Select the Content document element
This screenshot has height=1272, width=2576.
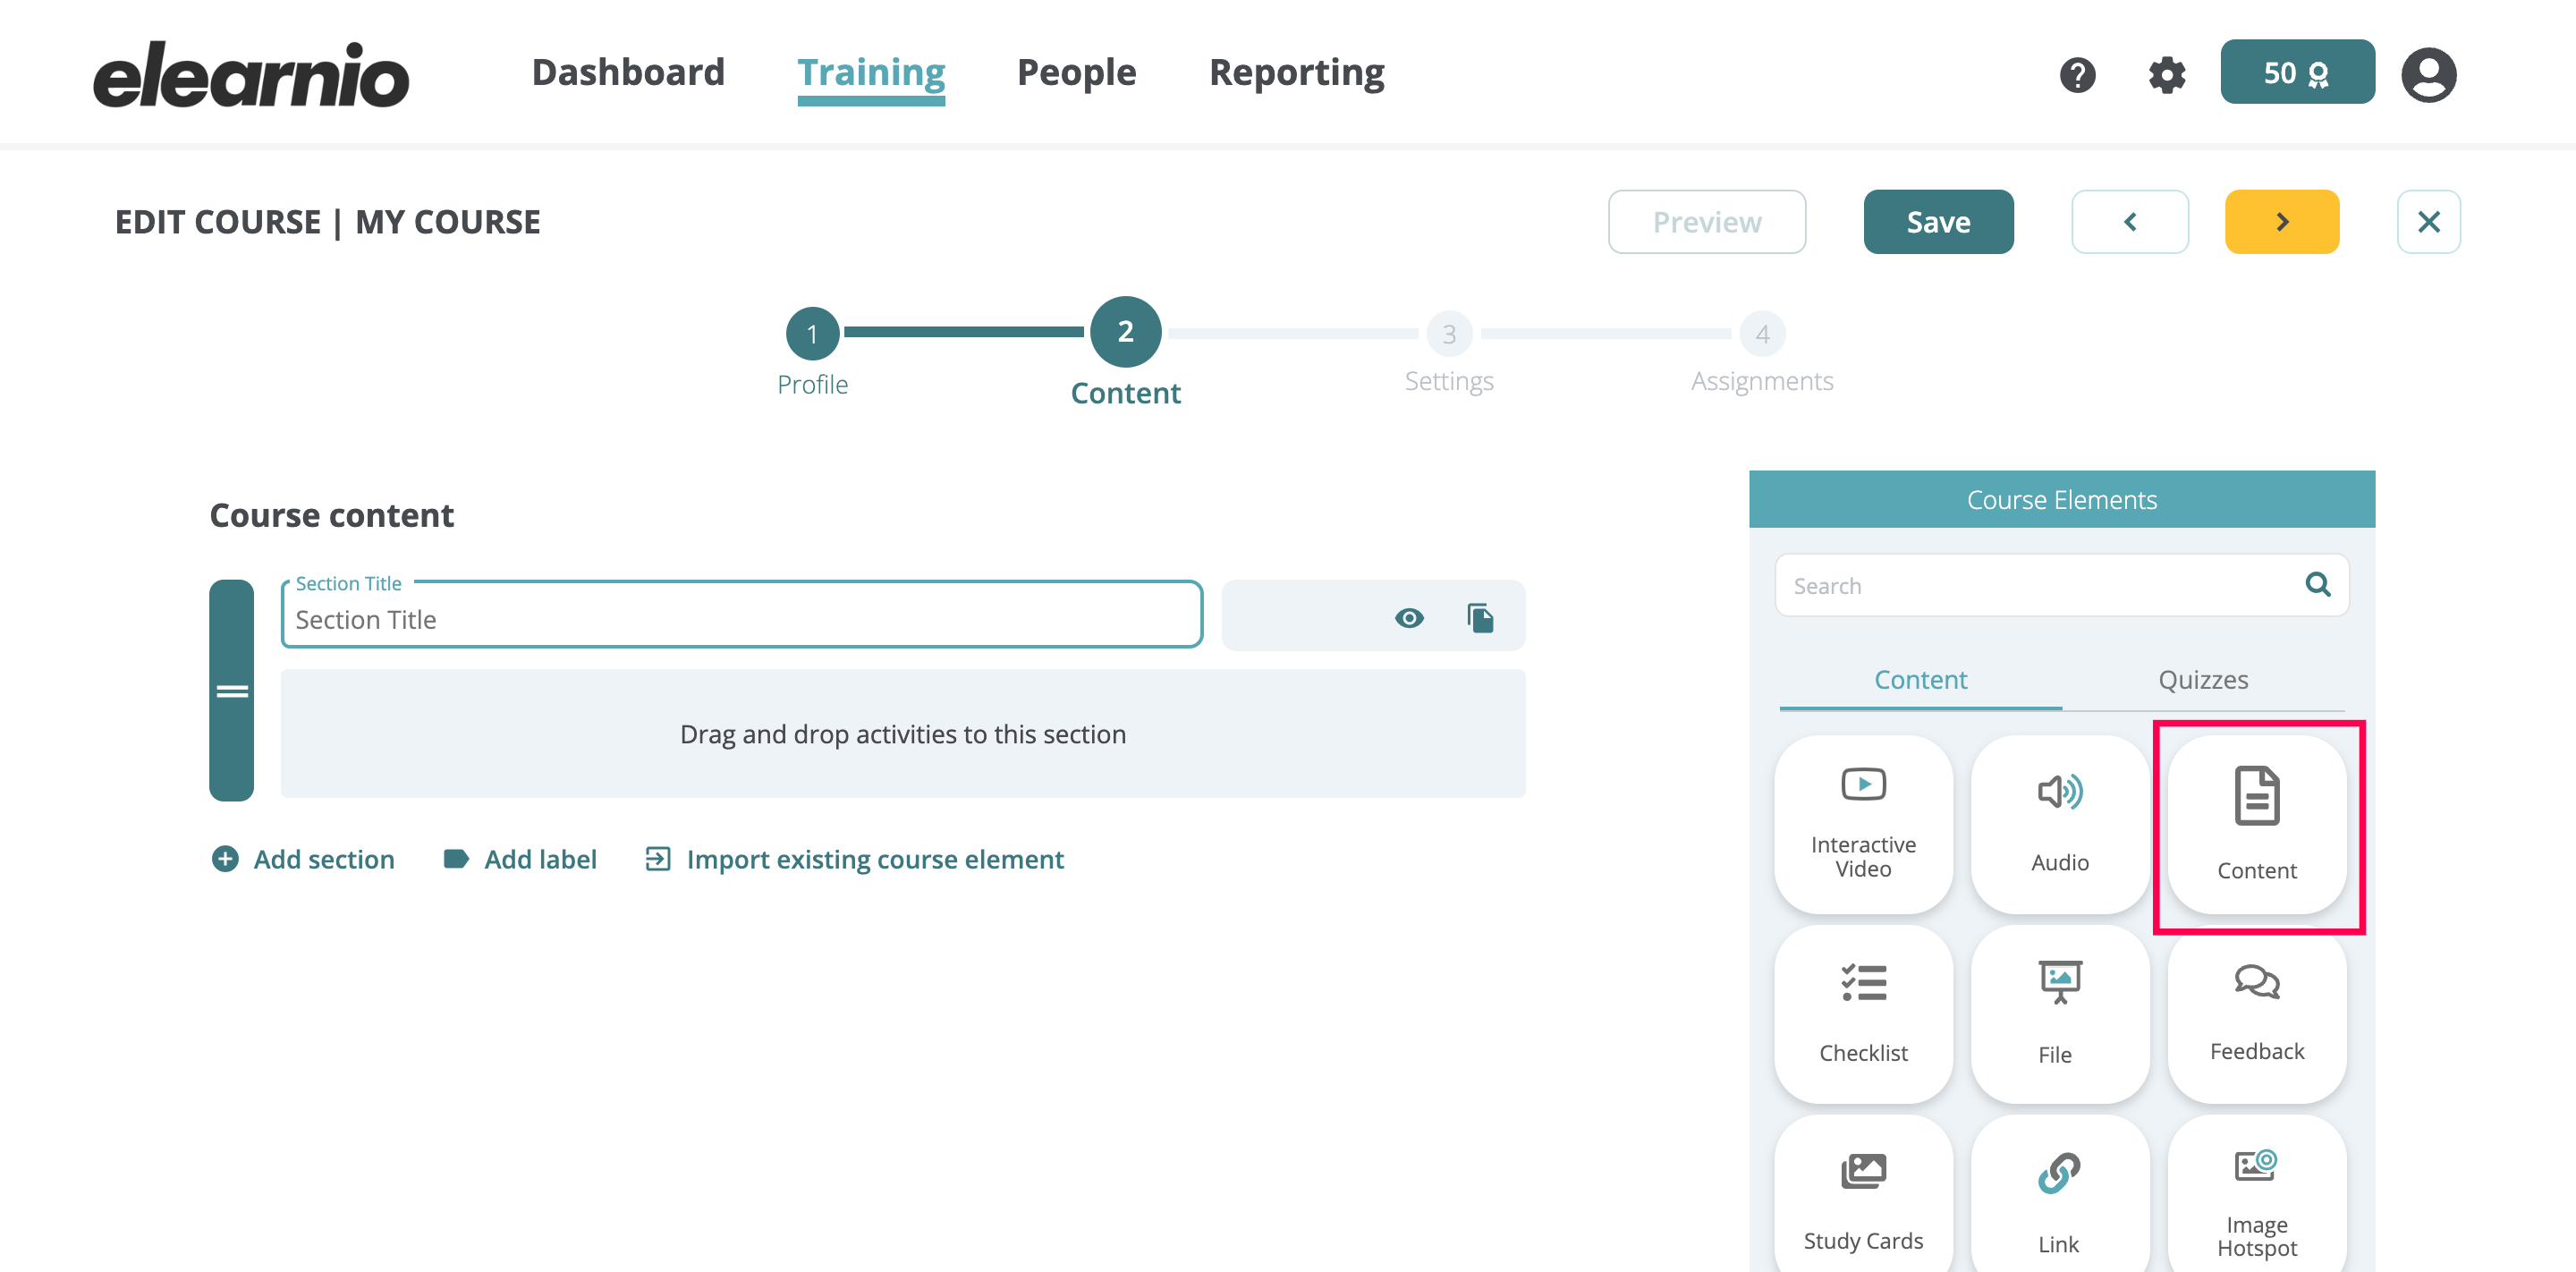click(2256, 824)
